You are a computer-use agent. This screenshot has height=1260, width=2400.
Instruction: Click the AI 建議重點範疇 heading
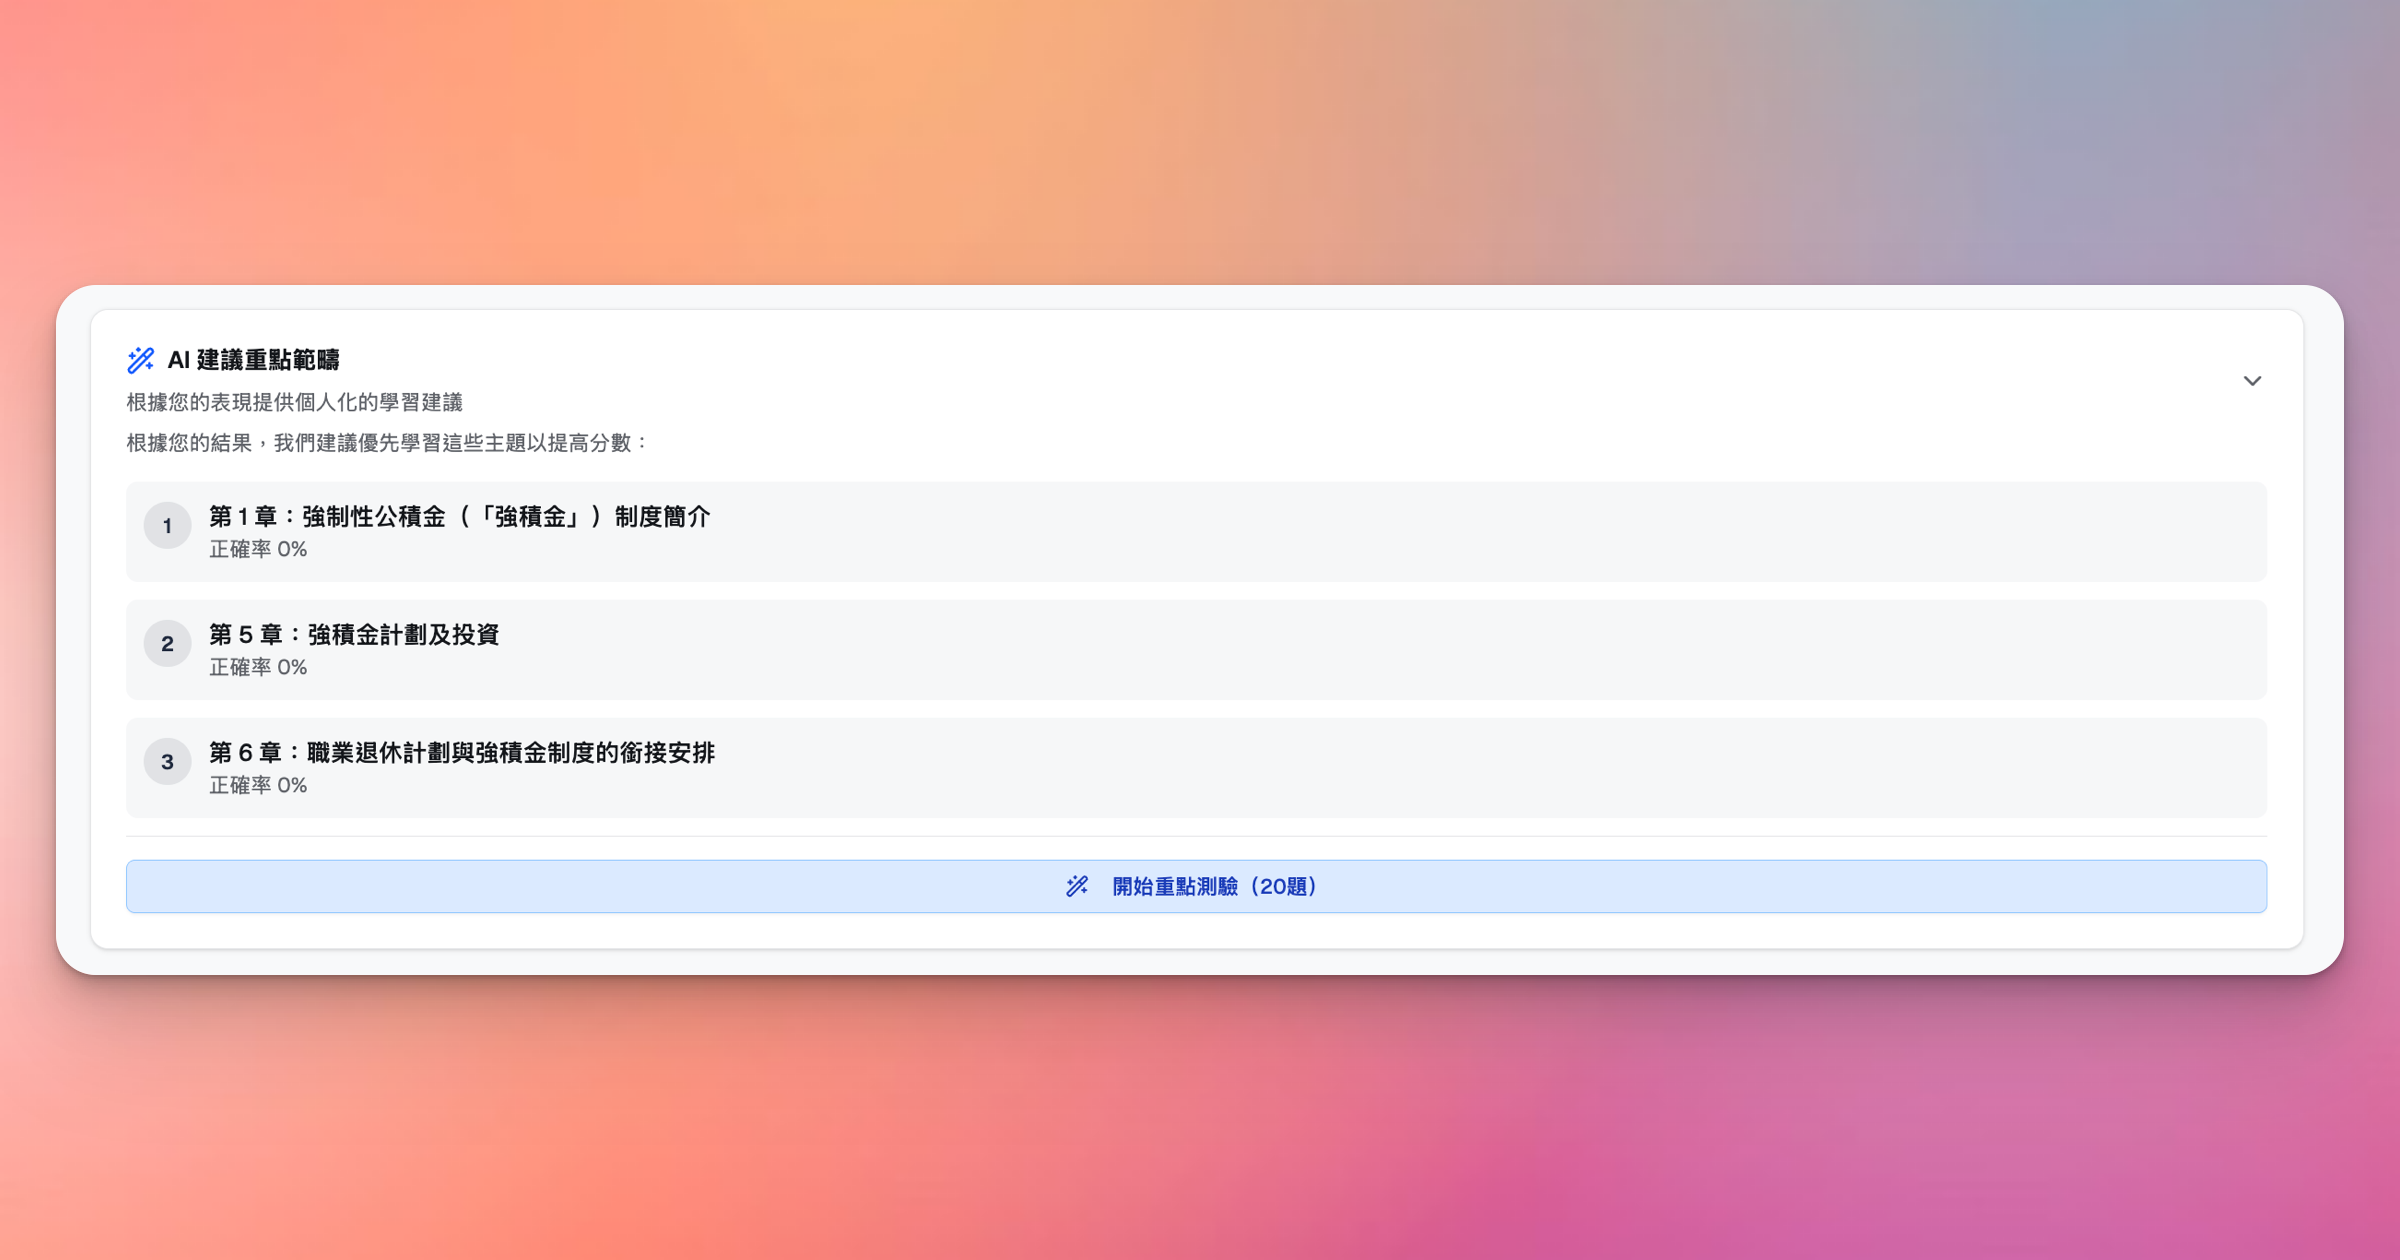[x=253, y=360]
